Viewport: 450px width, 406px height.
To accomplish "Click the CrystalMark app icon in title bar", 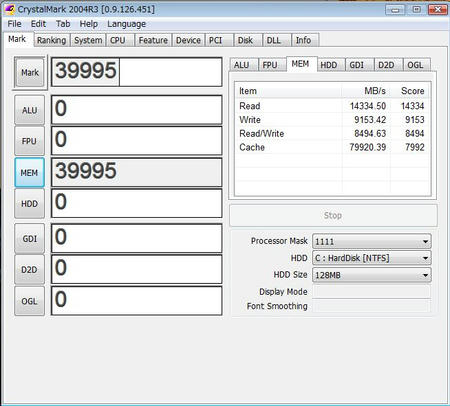I will (x=9, y=9).
